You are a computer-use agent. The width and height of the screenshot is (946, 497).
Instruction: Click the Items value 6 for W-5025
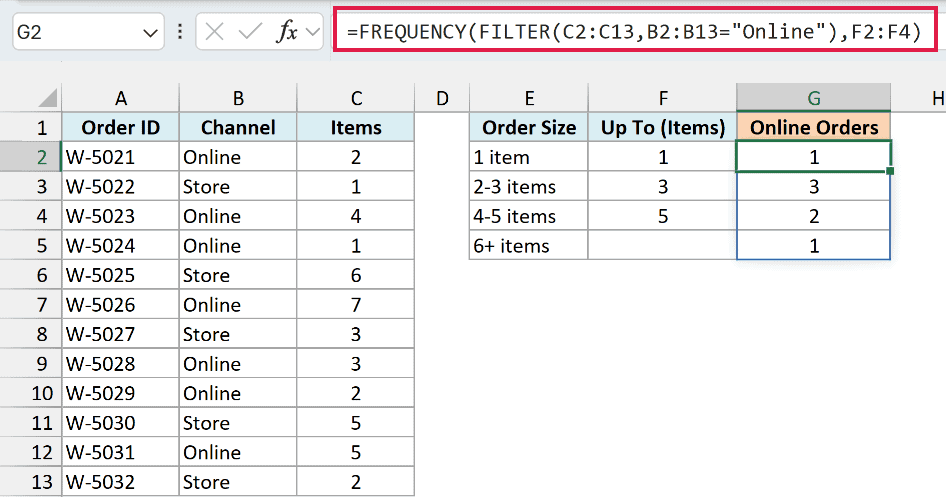coord(356,275)
